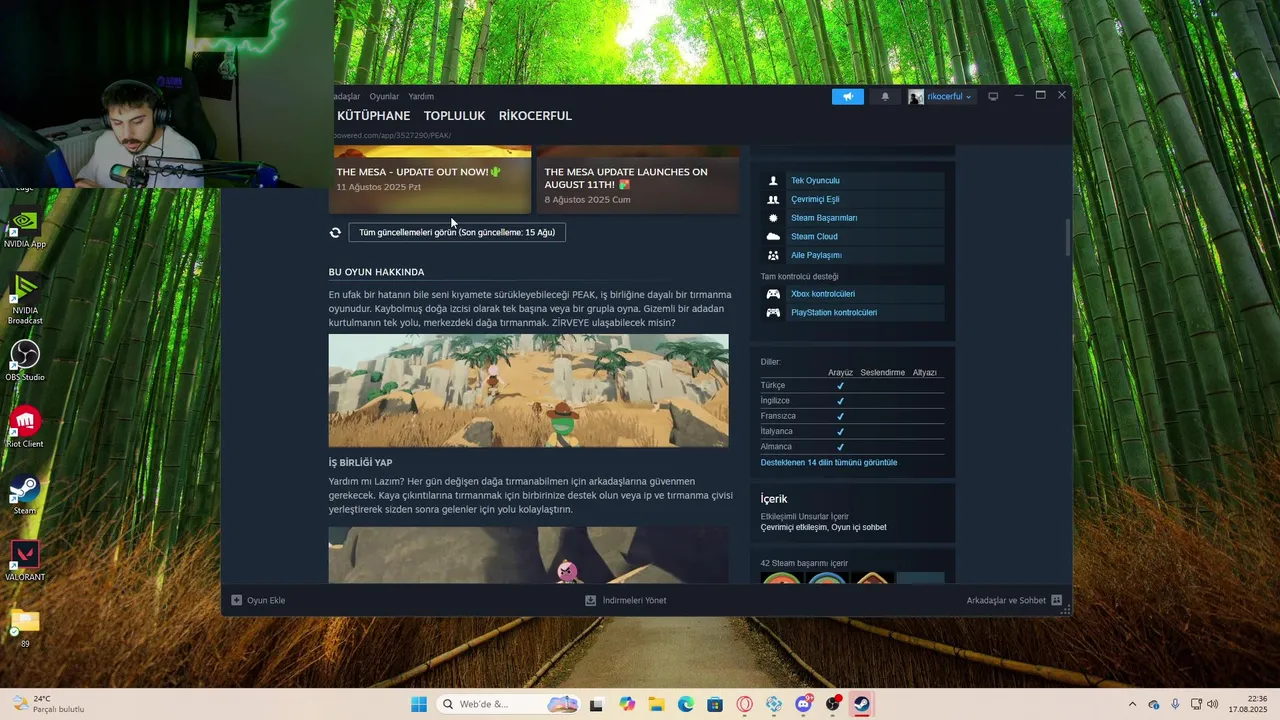Open the Windows Start menu
This screenshot has height=720, width=1280.
(x=419, y=704)
